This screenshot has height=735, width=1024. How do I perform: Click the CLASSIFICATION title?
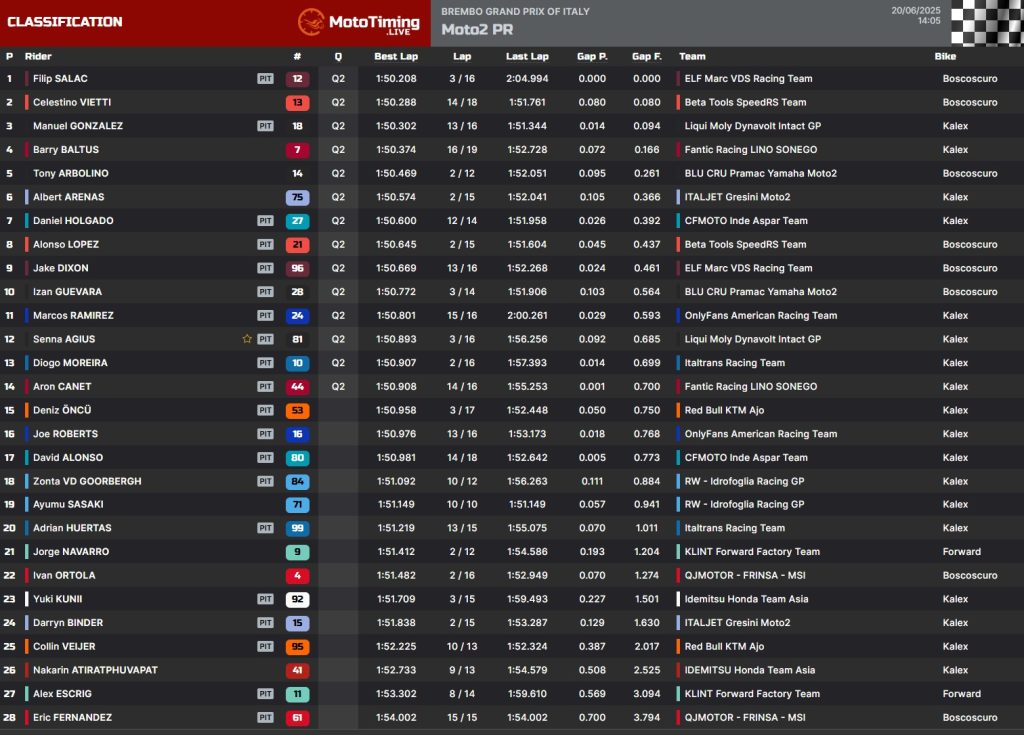click(x=65, y=22)
